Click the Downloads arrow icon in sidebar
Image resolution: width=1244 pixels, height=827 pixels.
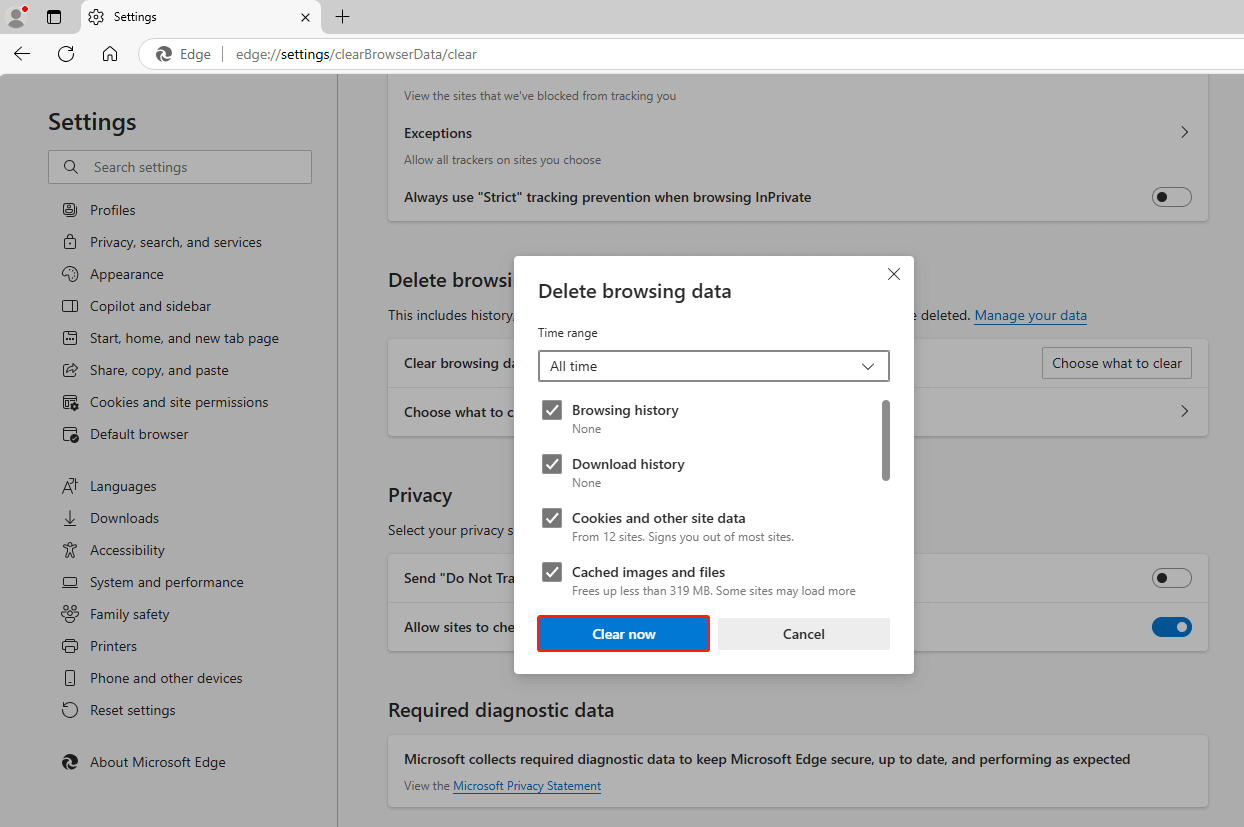[x=70, y=518]
